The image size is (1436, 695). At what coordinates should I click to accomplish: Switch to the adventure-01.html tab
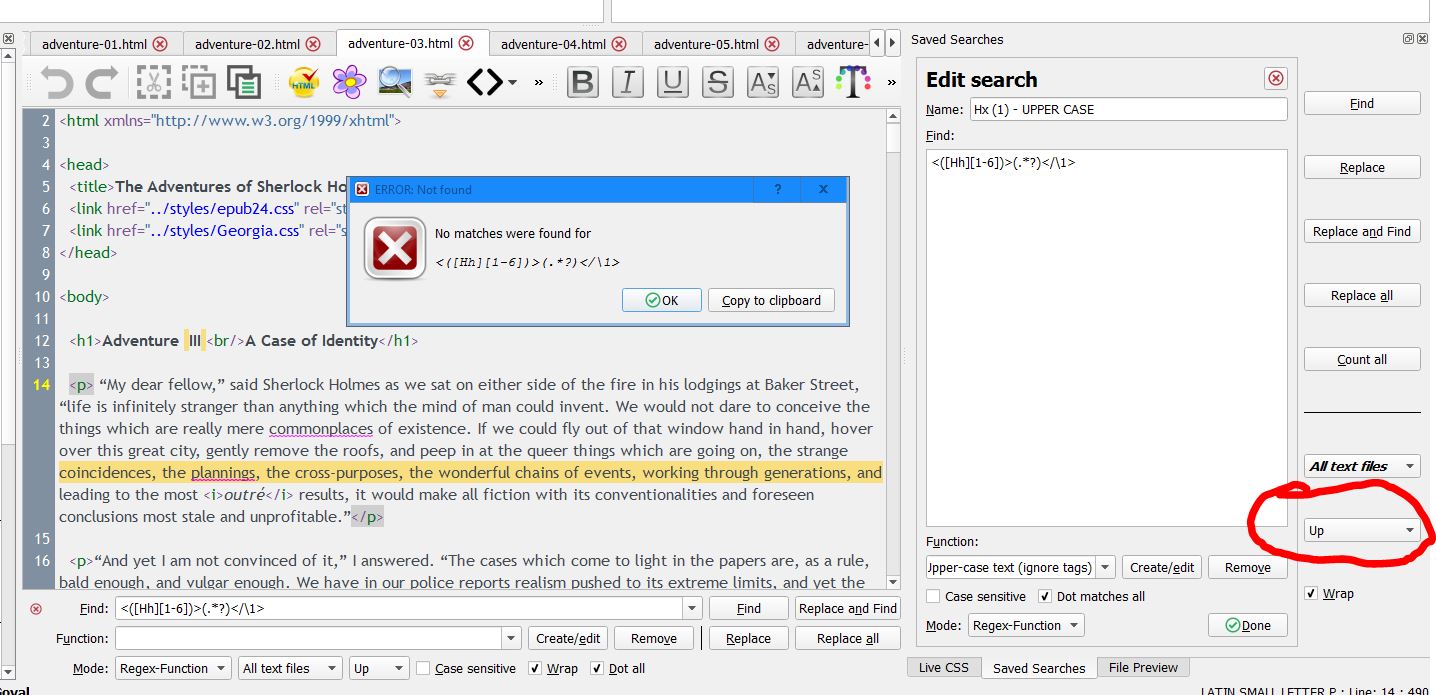click(x=95, y=44)
